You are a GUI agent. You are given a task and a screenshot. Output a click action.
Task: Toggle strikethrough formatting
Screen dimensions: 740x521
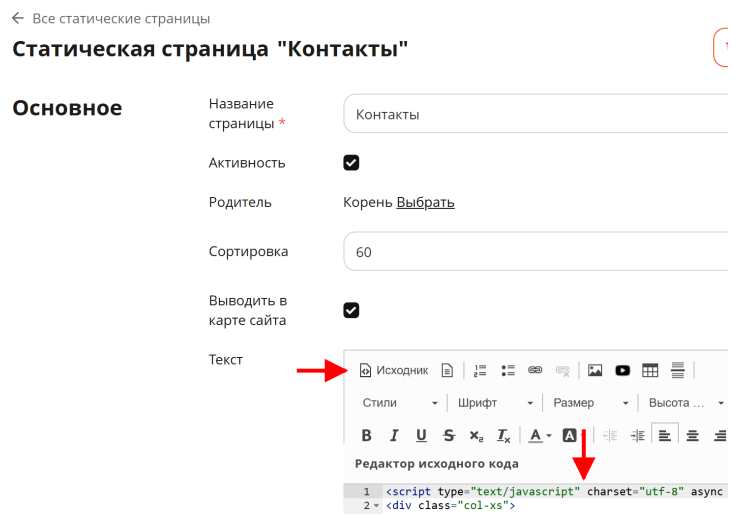coord(449,435)
